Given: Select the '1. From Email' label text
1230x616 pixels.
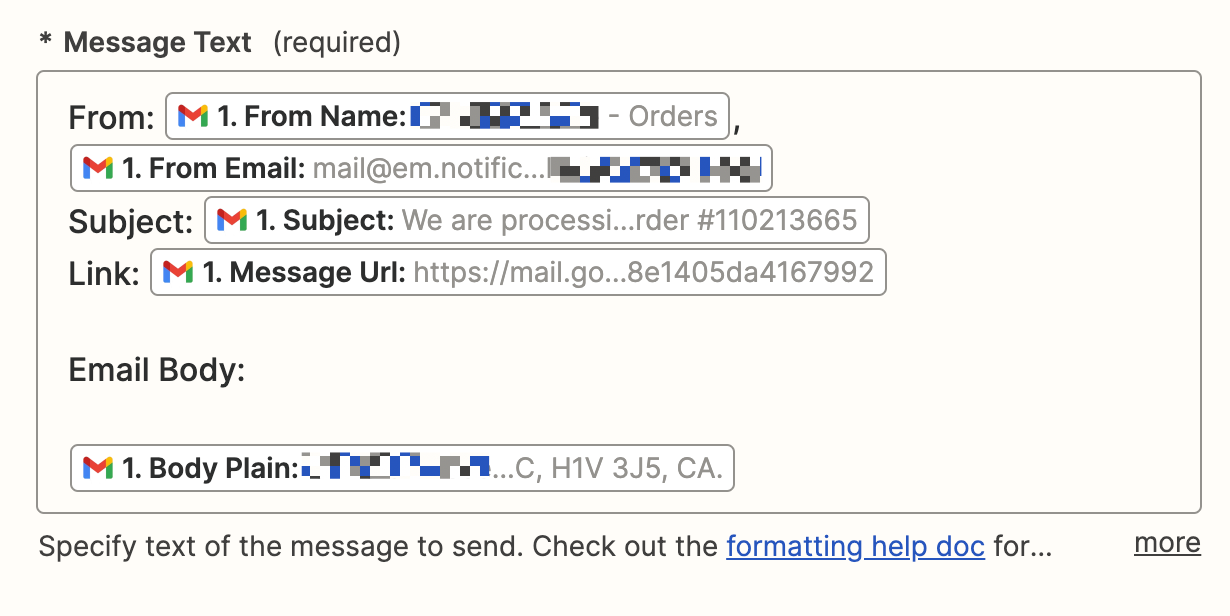Looking at the screenshot, I should (214, 168).
